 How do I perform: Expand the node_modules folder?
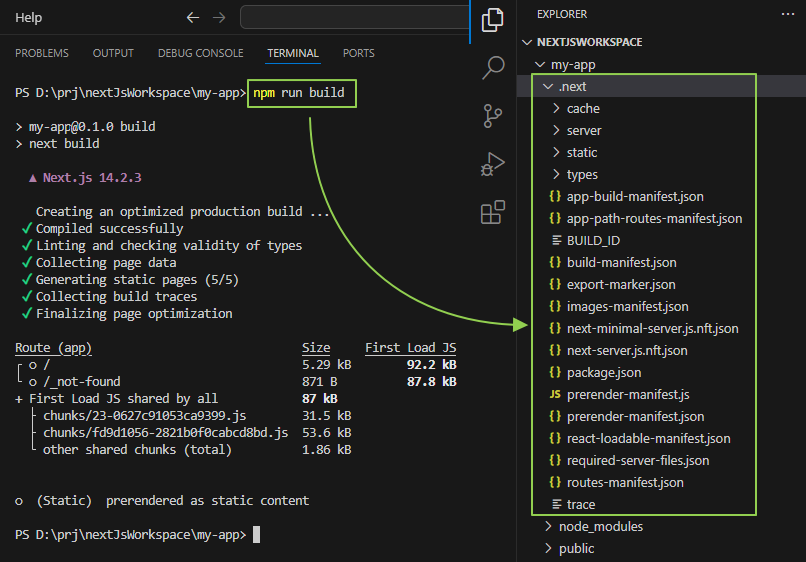[548, 526]
